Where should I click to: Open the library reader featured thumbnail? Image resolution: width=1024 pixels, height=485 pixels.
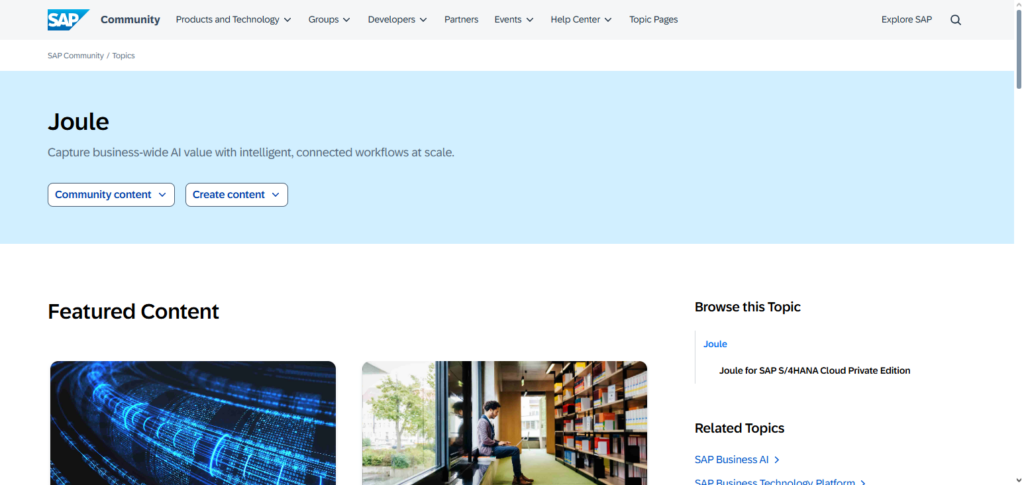tap(504, 423)
